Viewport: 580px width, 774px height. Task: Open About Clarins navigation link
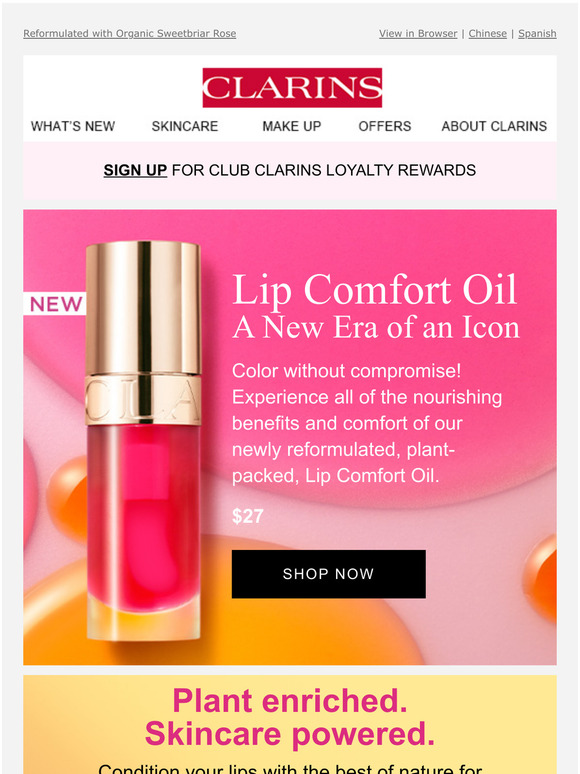(494, 126)
